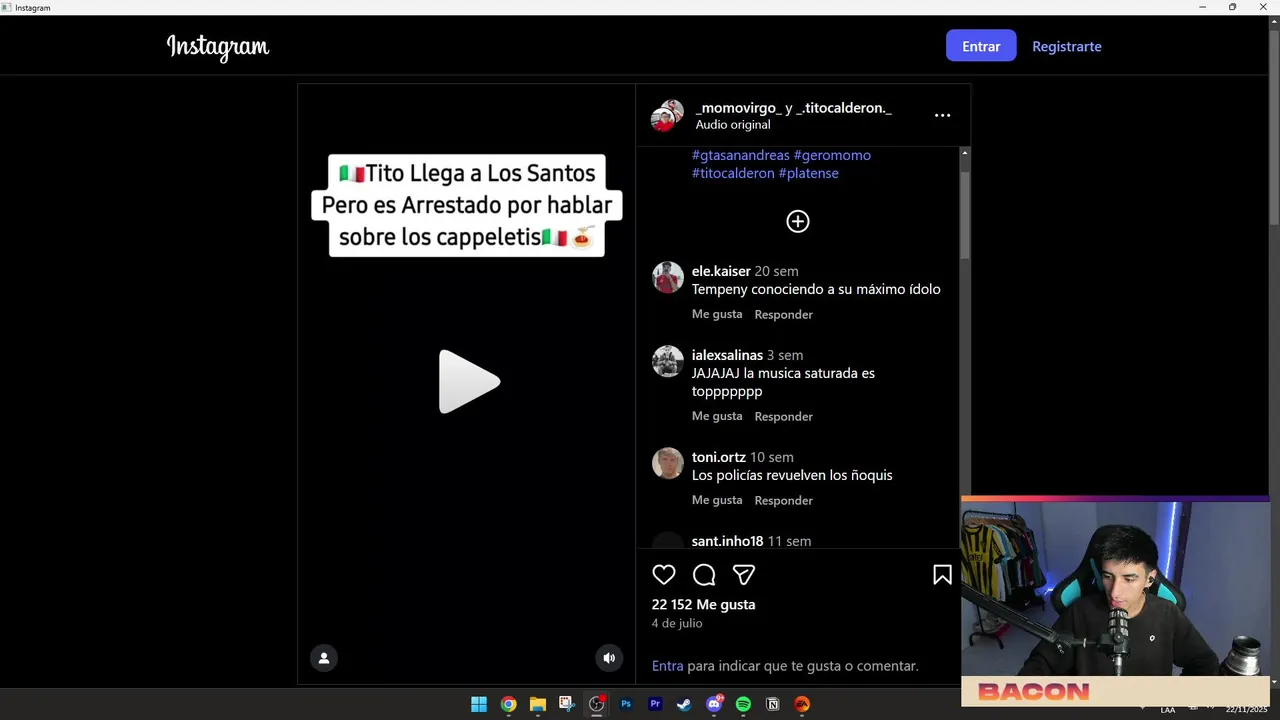Open toni.ortz commenter profile
Screen dimensions: 1280x720
[719, 457]
